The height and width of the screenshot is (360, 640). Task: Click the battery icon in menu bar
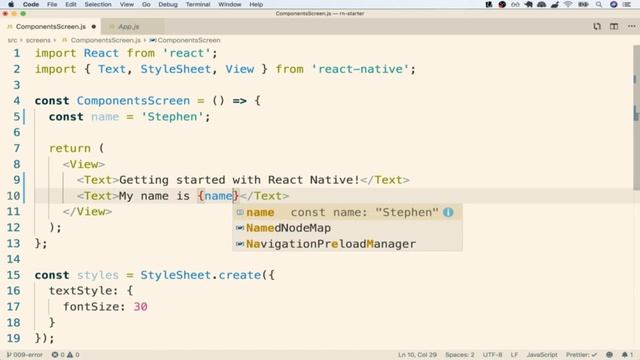click(x=583, y=4)
